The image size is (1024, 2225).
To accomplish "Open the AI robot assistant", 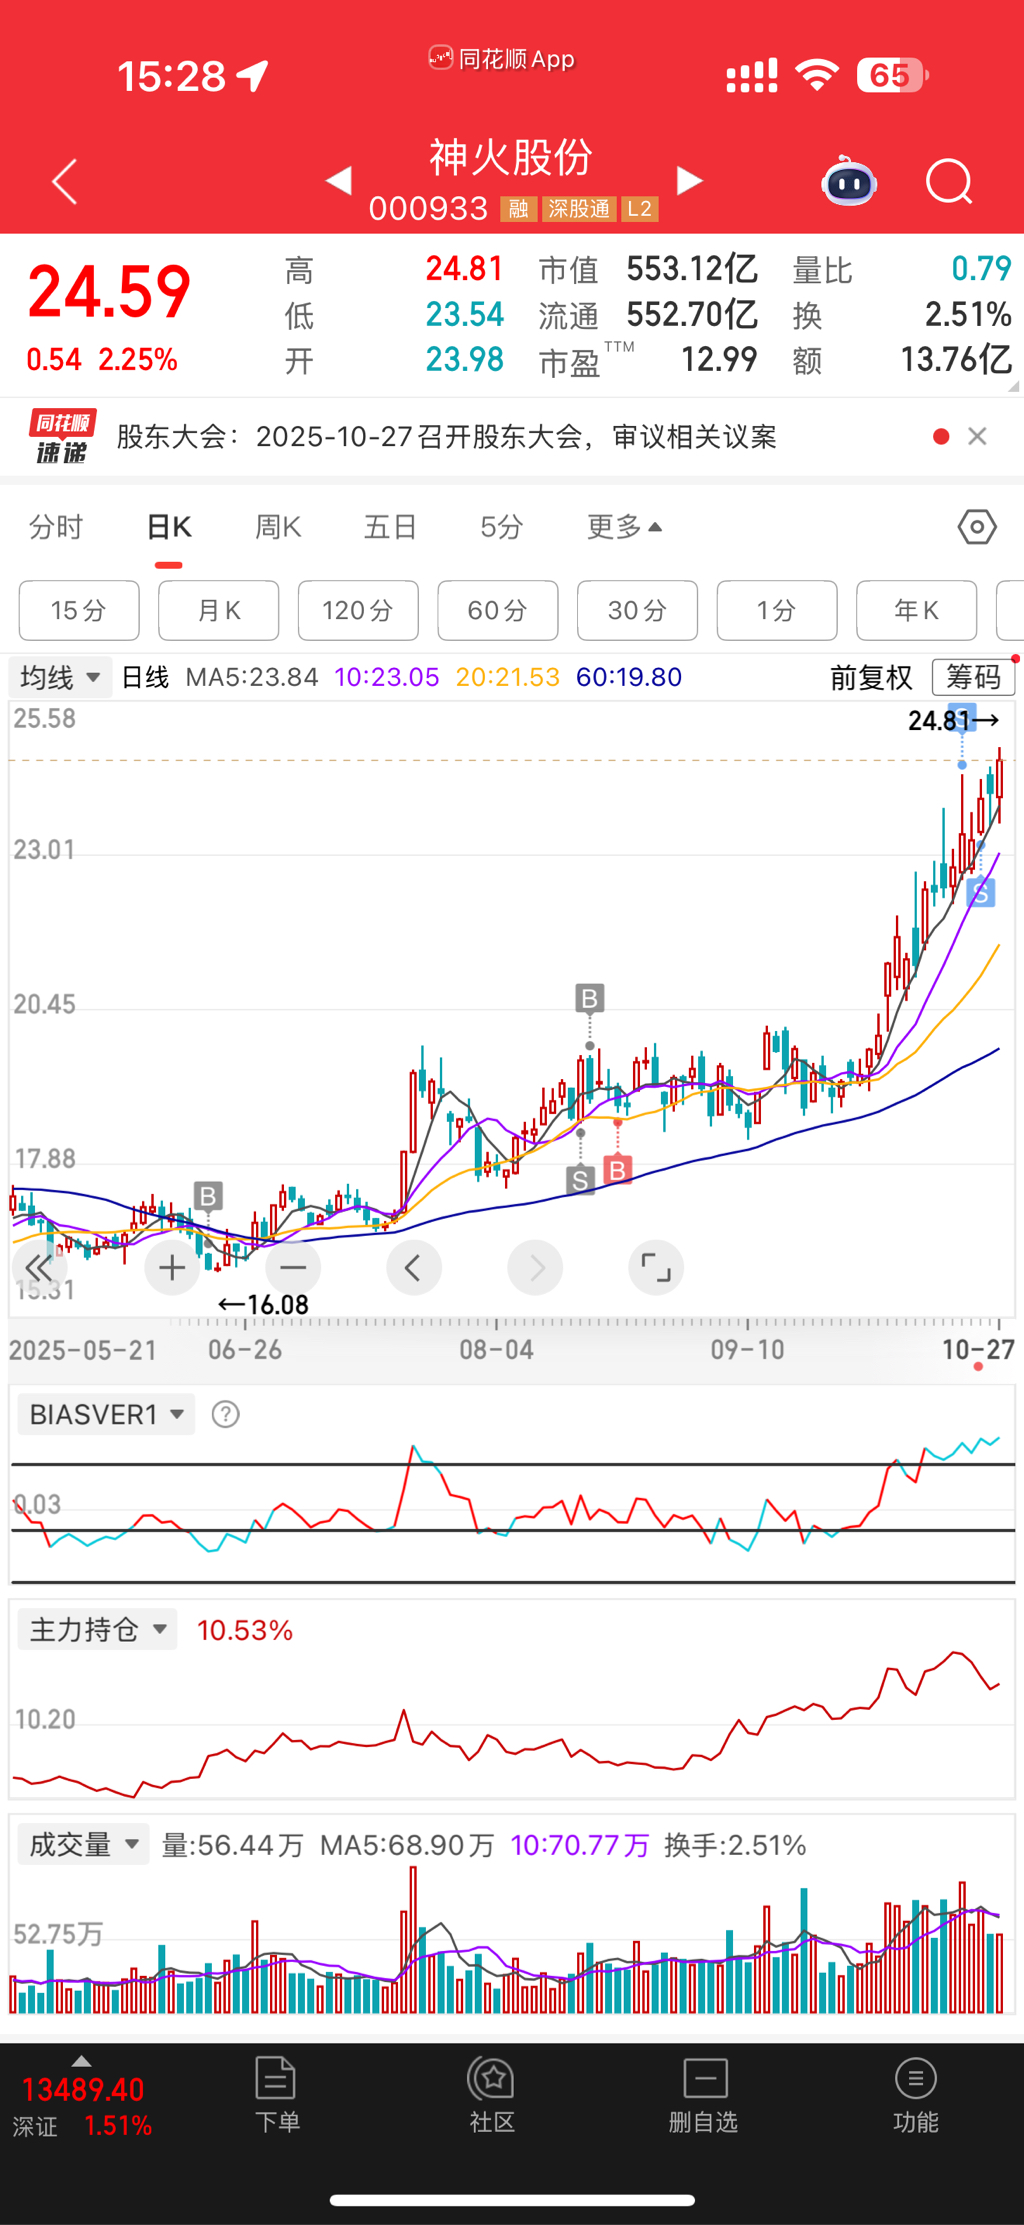I will point(849,182).
